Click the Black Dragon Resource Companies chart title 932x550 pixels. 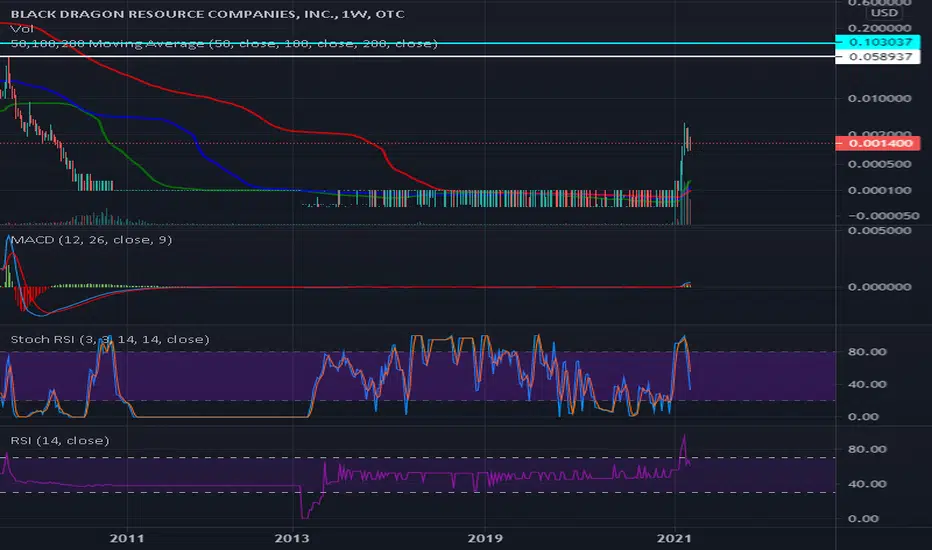click(x=207, y=14)
